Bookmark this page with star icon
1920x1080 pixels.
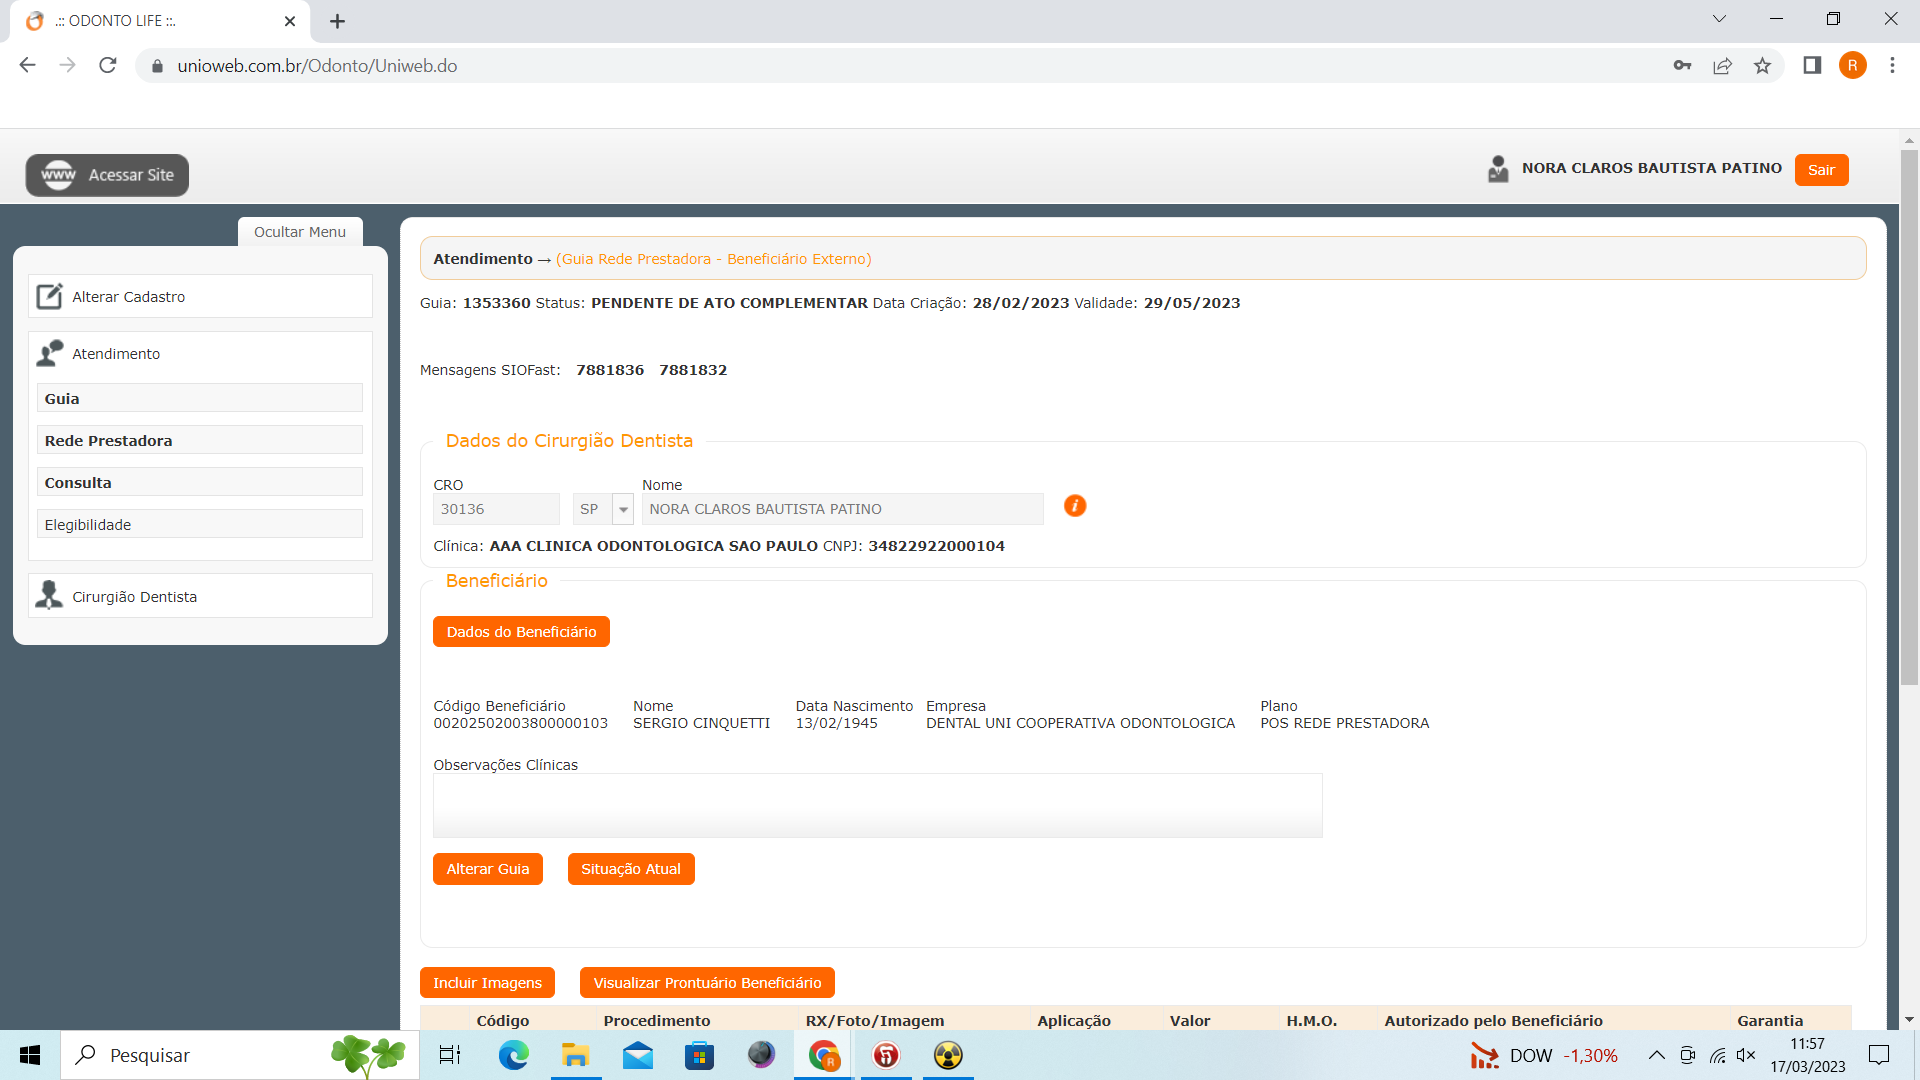pyautogui.click(x=1762, y=66)
